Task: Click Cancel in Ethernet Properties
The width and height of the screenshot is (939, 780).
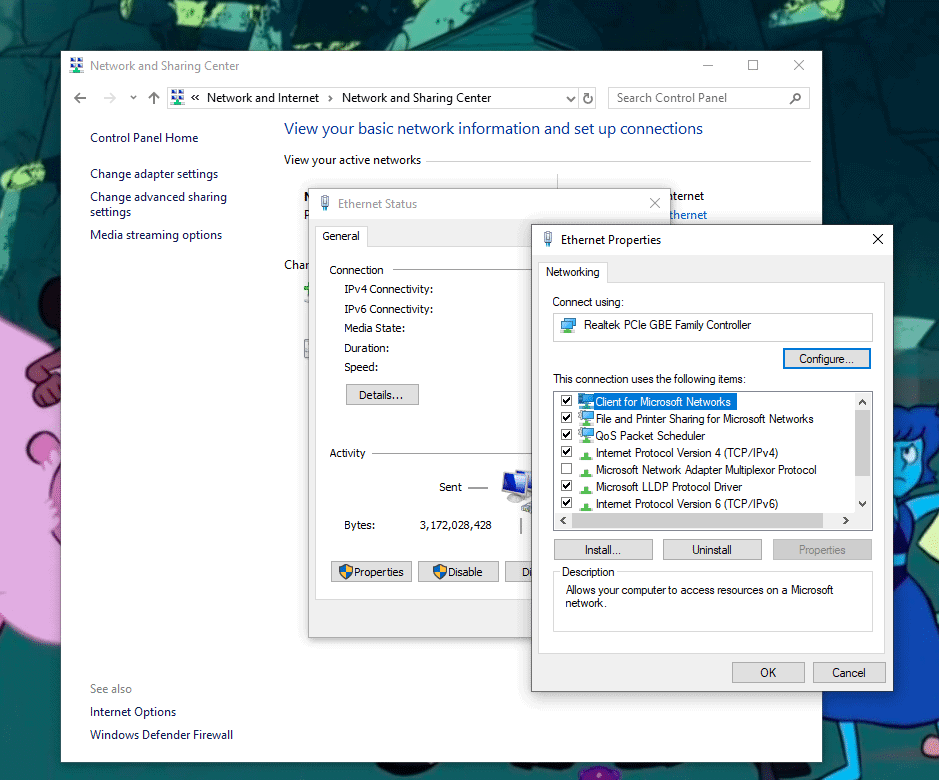Action: tap(849, 672)
